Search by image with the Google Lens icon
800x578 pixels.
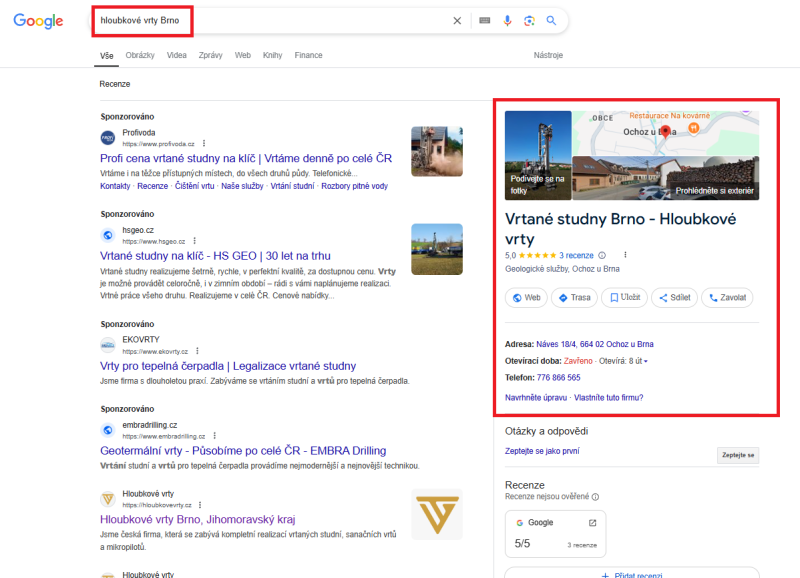point(529,20)
